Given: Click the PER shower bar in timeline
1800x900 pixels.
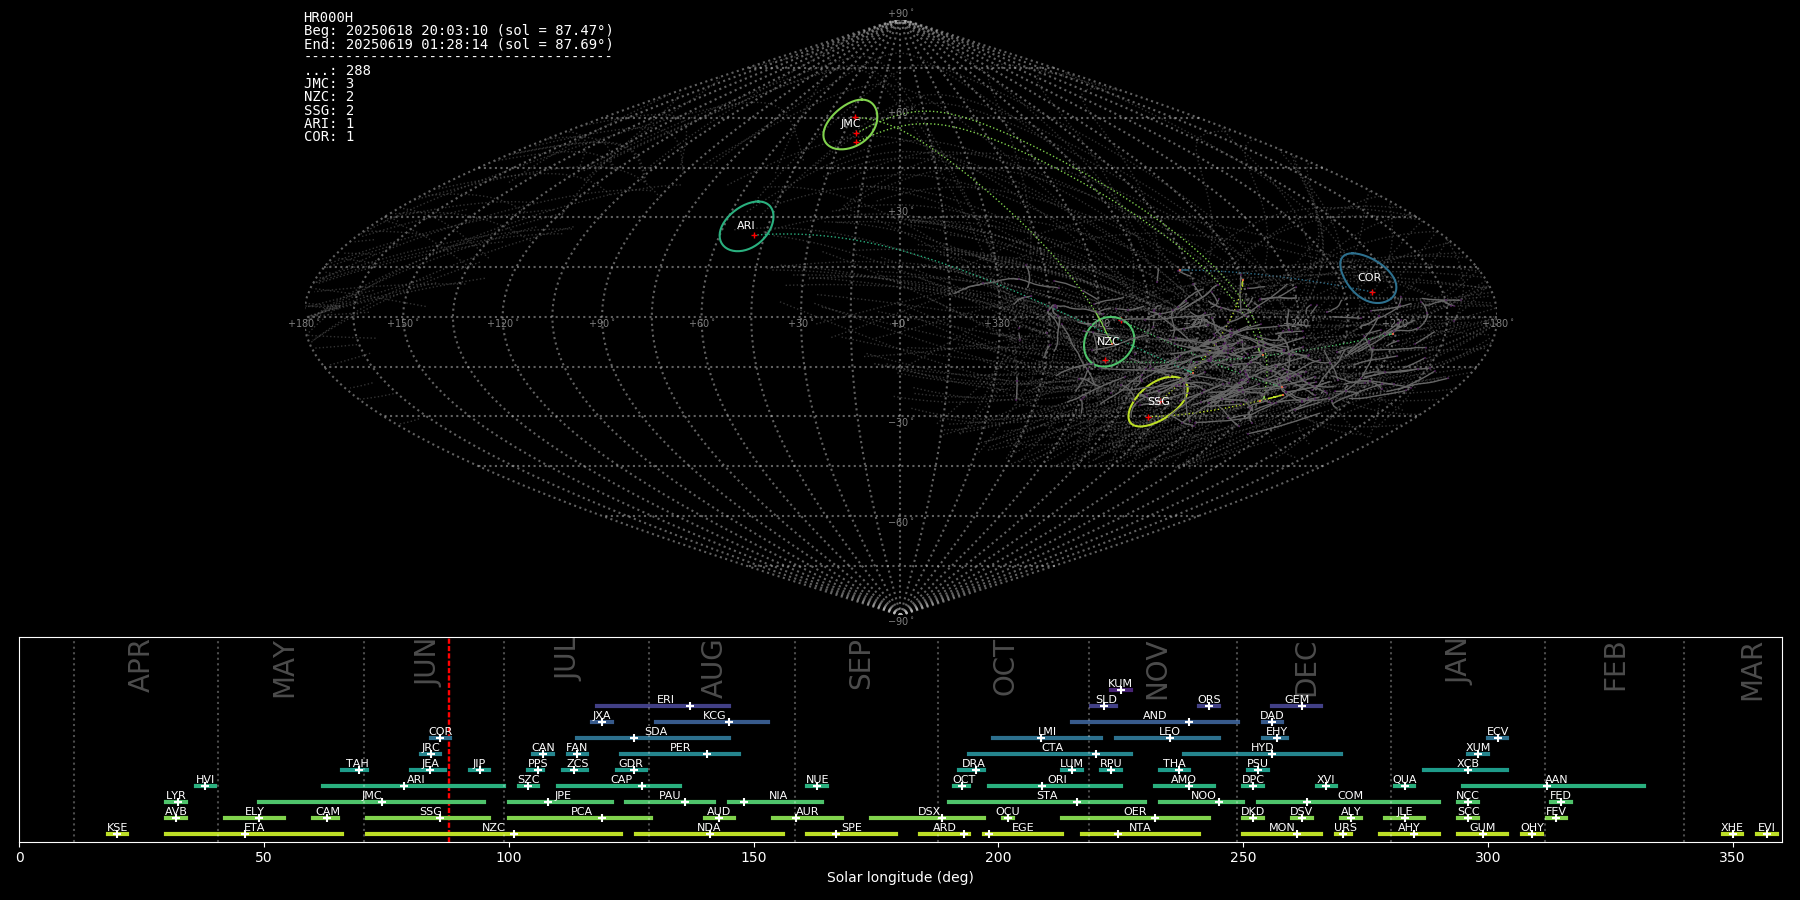Looking at the screenshot, I should (x=680, y=754).
